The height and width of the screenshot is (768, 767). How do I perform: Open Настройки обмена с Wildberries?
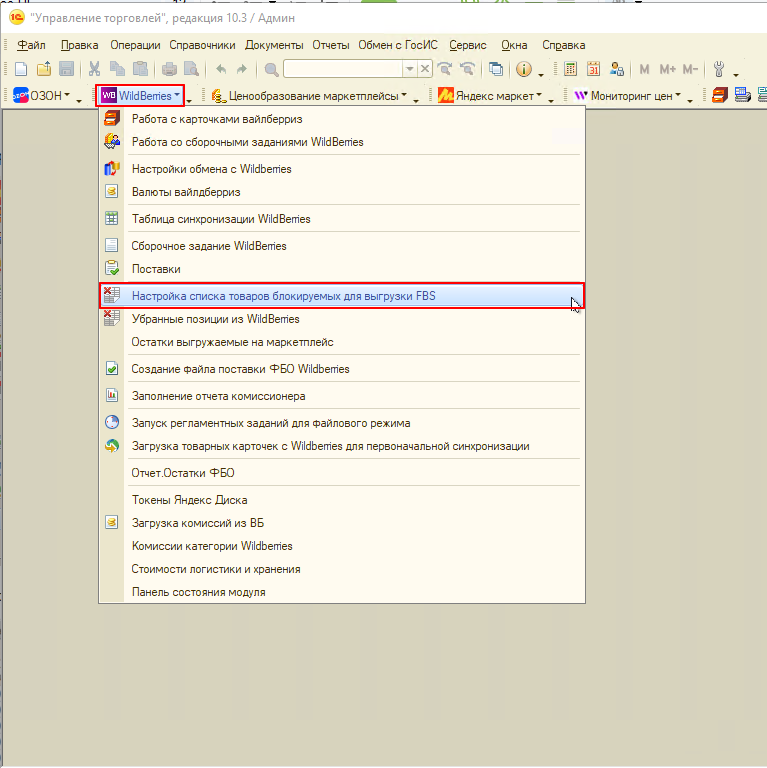click(x=342, y=169)
